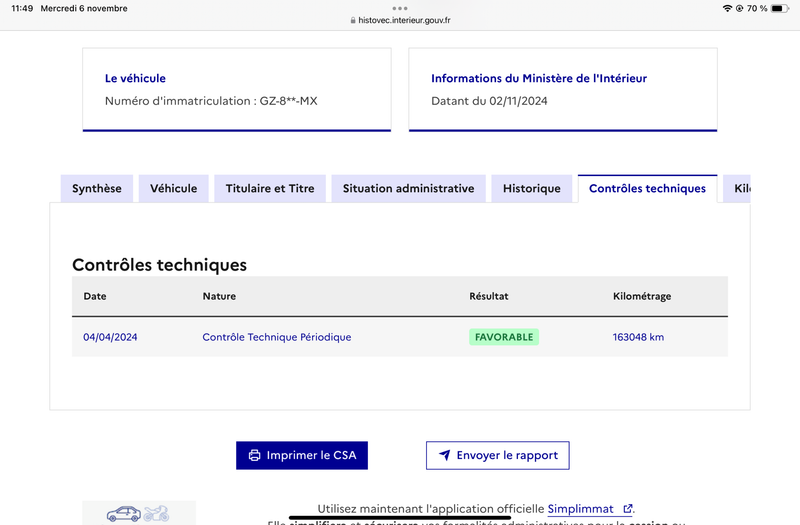The height and width of the screenshot is (525, 800).
Task: Click the Date column header
Action: (x=95, y=296)
